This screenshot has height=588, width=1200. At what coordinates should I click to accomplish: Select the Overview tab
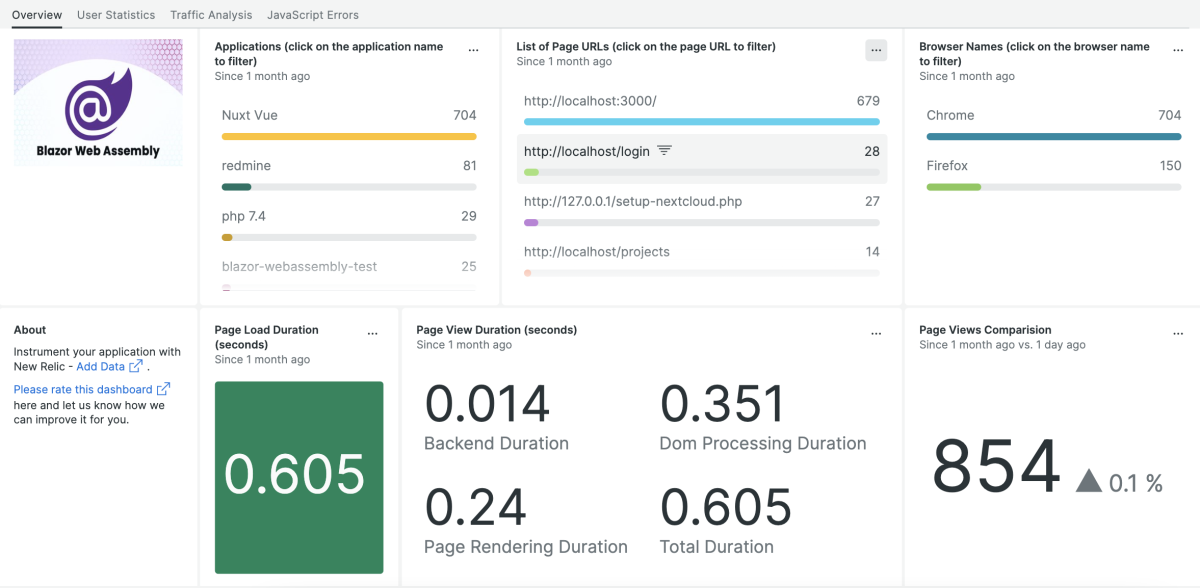(37, 15)
